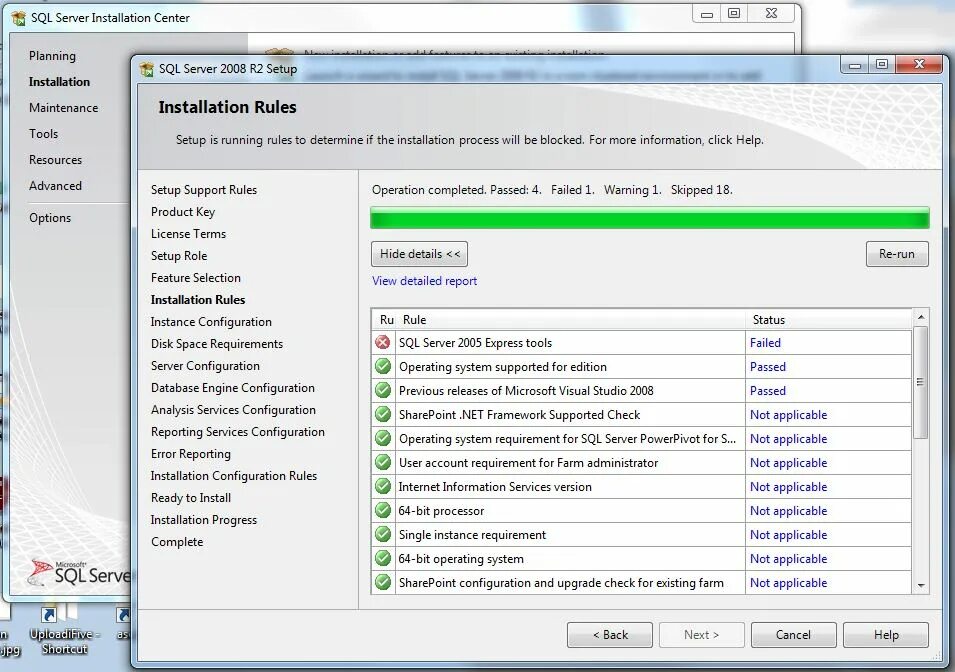955x672 pixels.
Task: Click the Help button
Action: (886, 635)
